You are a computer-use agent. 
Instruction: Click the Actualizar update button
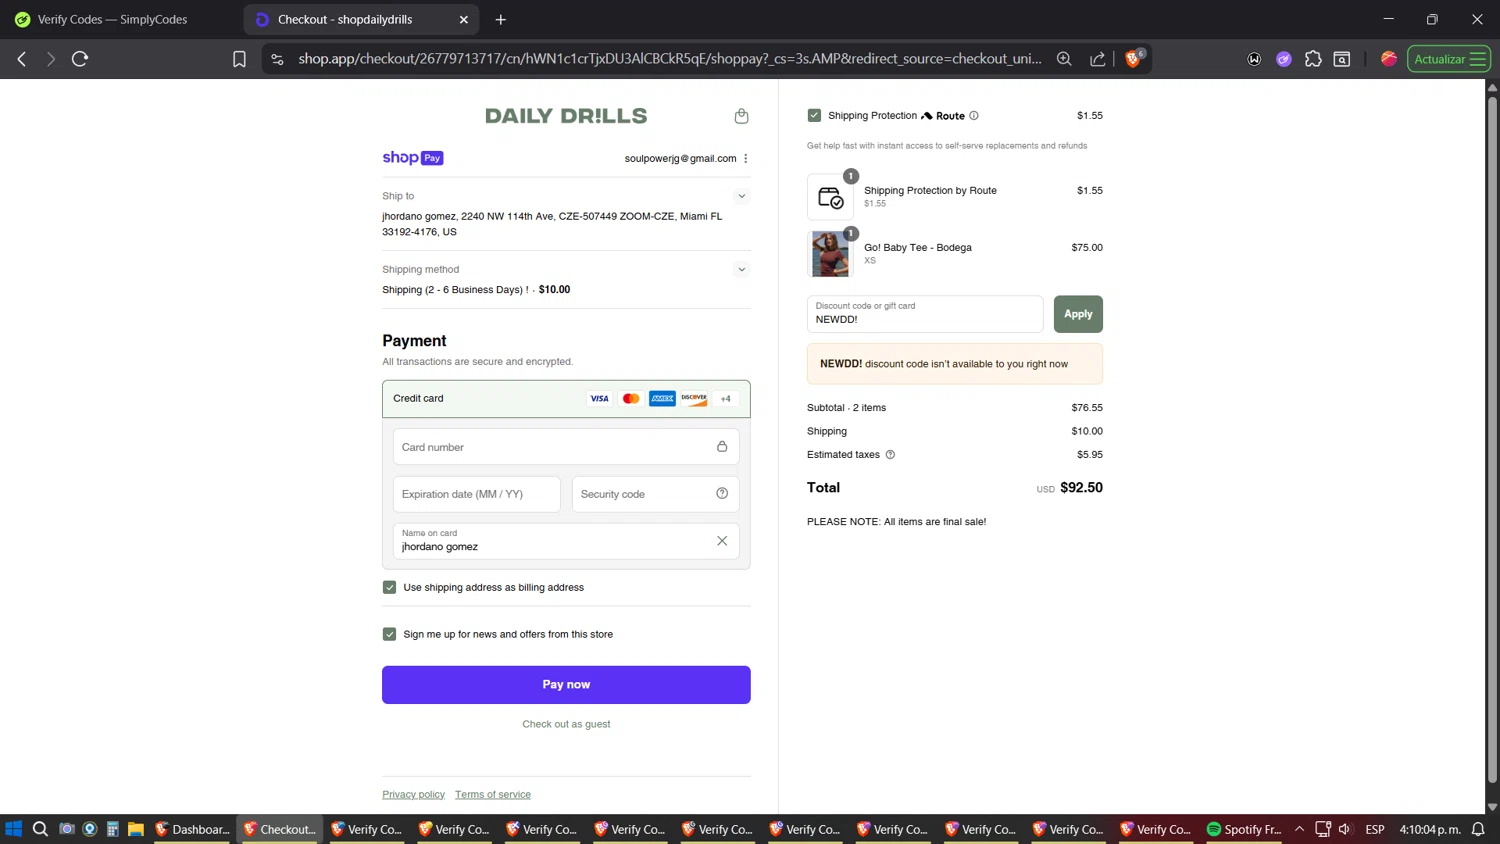pos(1449,59)
